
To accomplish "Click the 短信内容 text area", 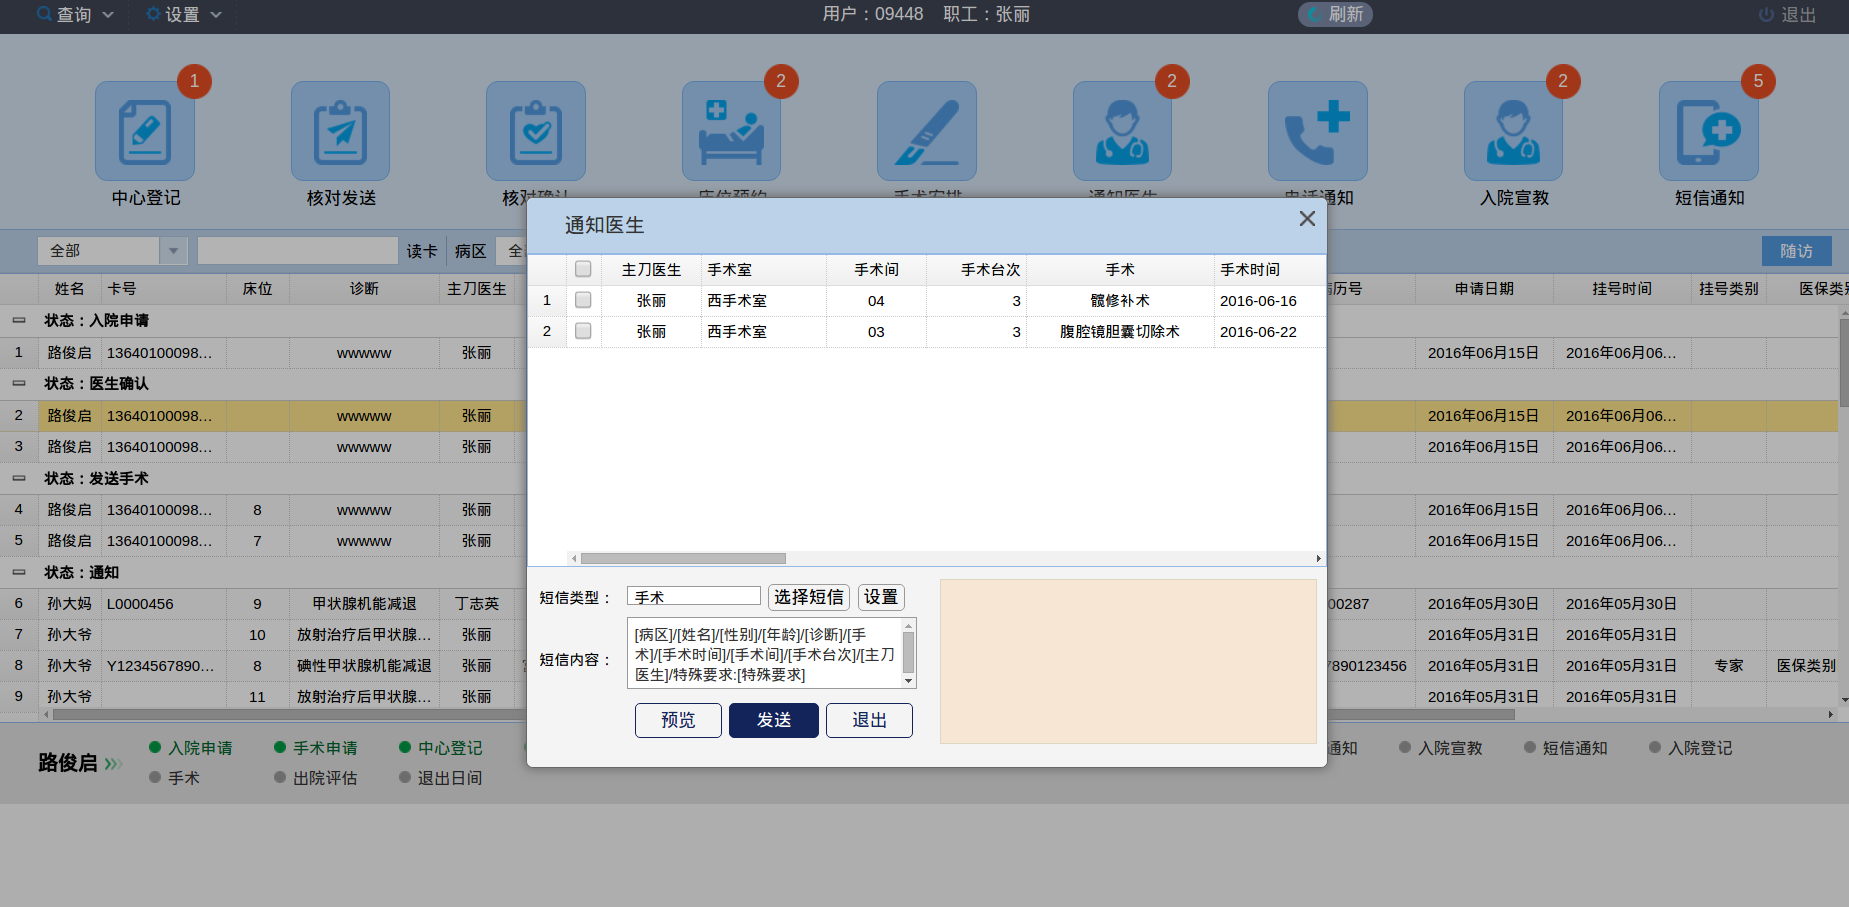I will click(x=765, y=654).
